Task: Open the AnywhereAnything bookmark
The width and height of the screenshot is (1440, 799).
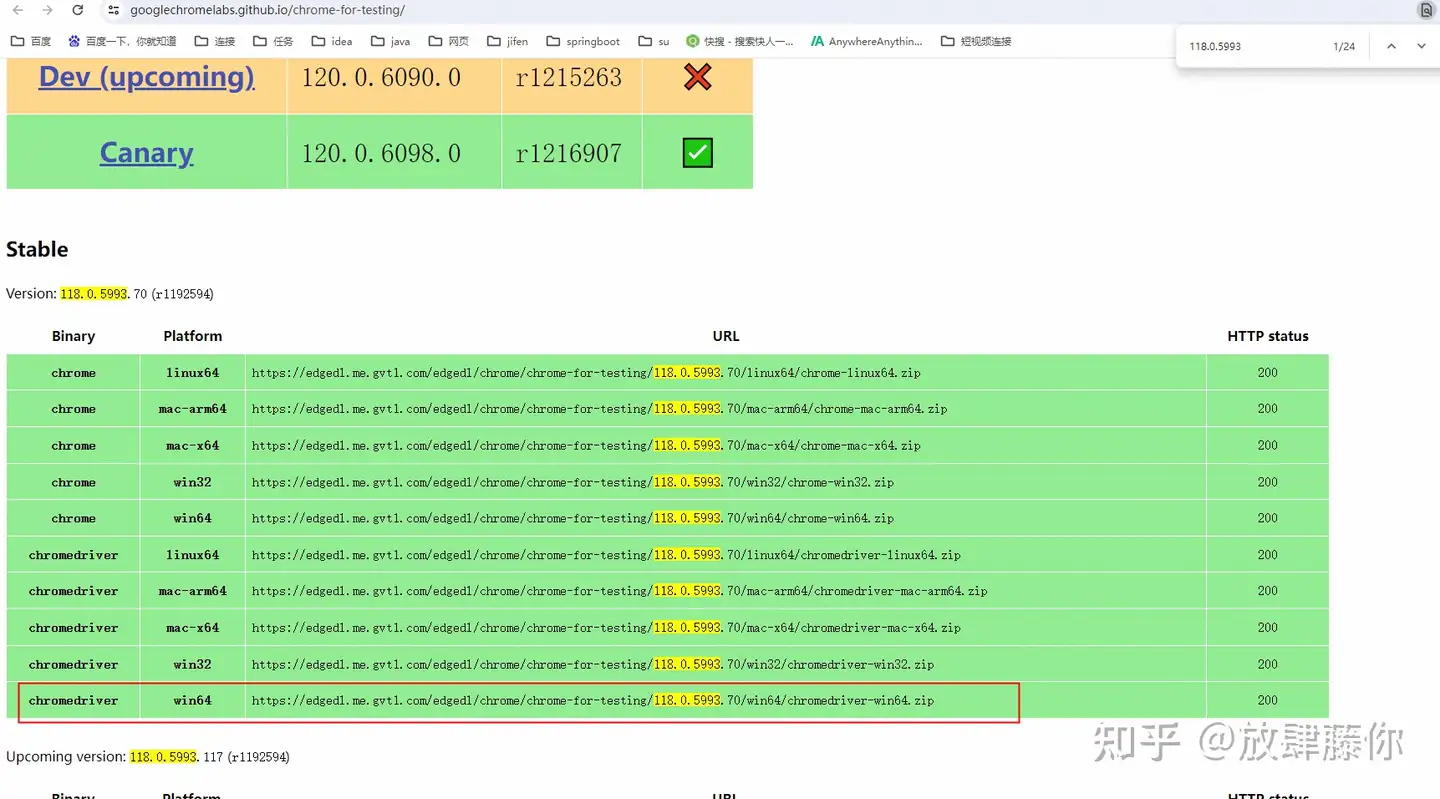Action: pyautogui.click(x=867, y=41)
